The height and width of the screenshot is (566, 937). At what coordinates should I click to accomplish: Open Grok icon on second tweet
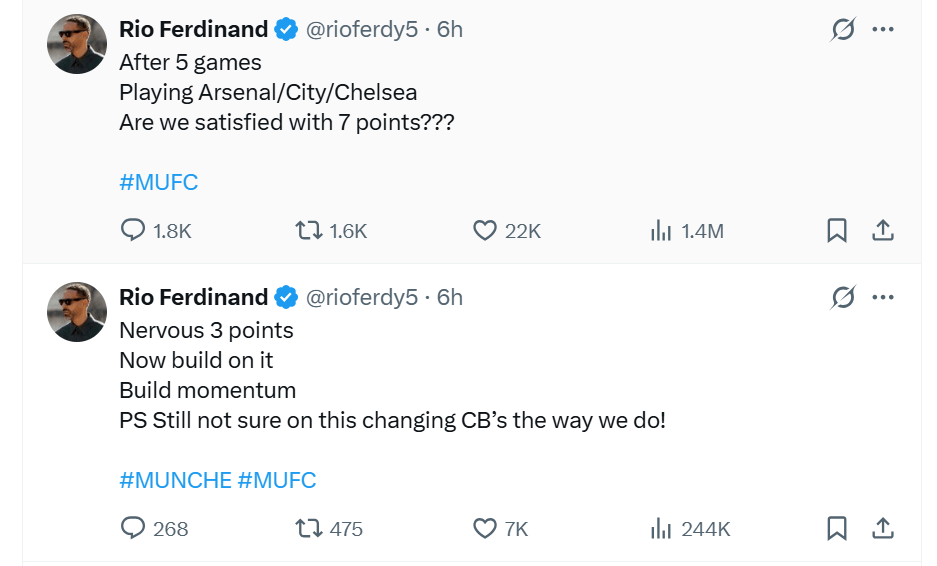[x=843, y=297]
